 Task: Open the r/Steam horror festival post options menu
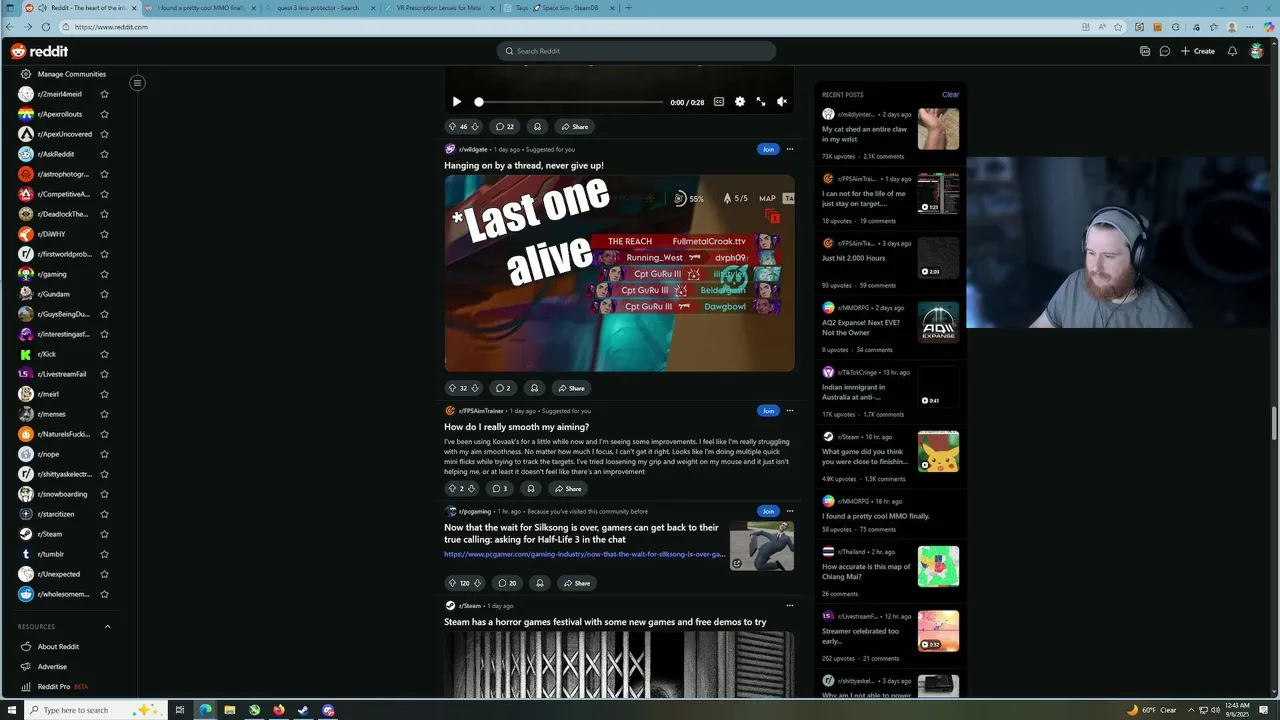coord(790,605)
